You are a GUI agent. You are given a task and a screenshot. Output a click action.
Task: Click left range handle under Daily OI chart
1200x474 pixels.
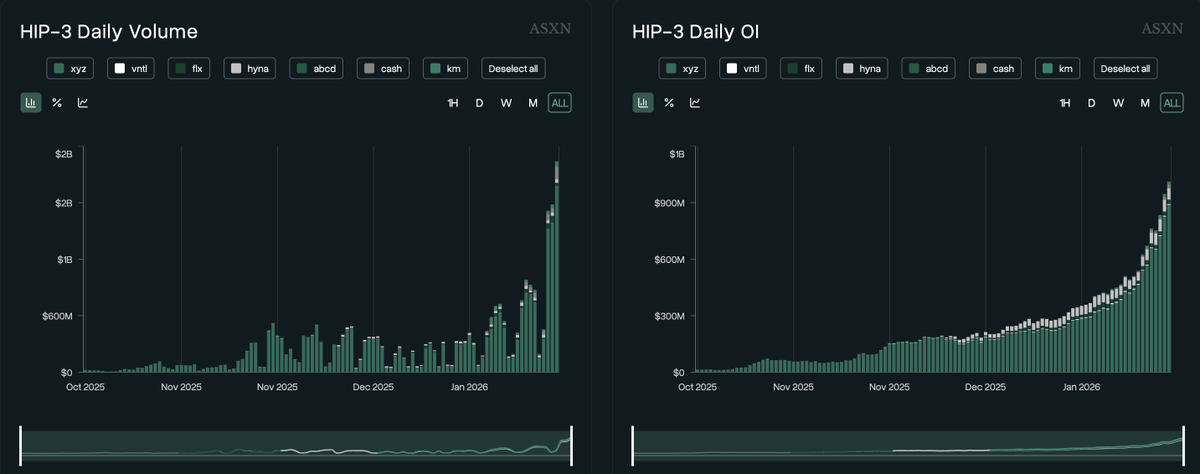point(633,445)
